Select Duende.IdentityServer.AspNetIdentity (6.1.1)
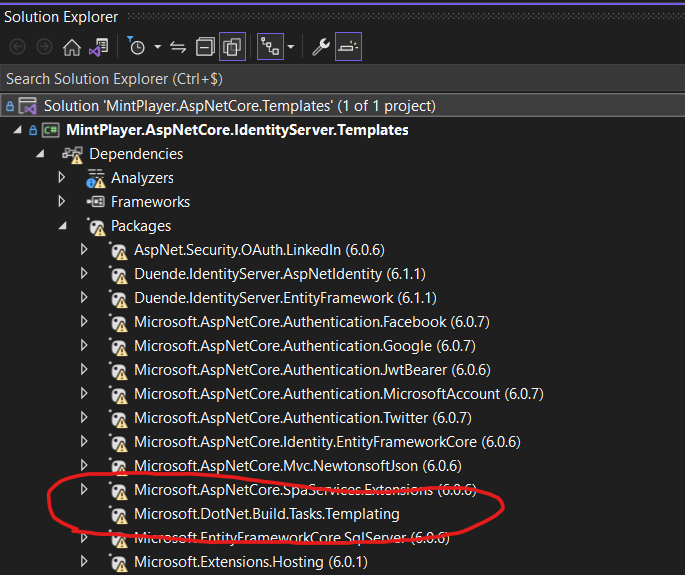 tap(280, 274)
